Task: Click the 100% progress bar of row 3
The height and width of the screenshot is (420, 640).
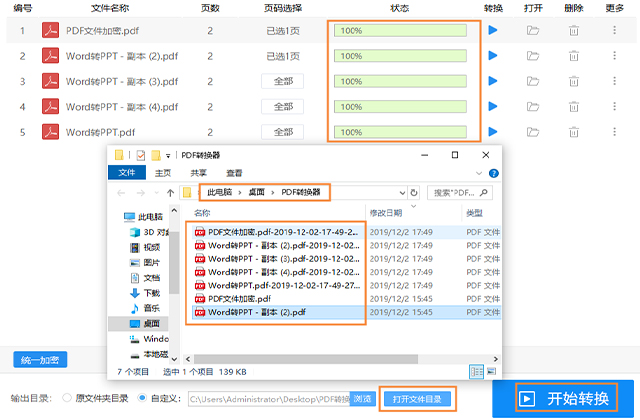Action: [x=400, y=81]
